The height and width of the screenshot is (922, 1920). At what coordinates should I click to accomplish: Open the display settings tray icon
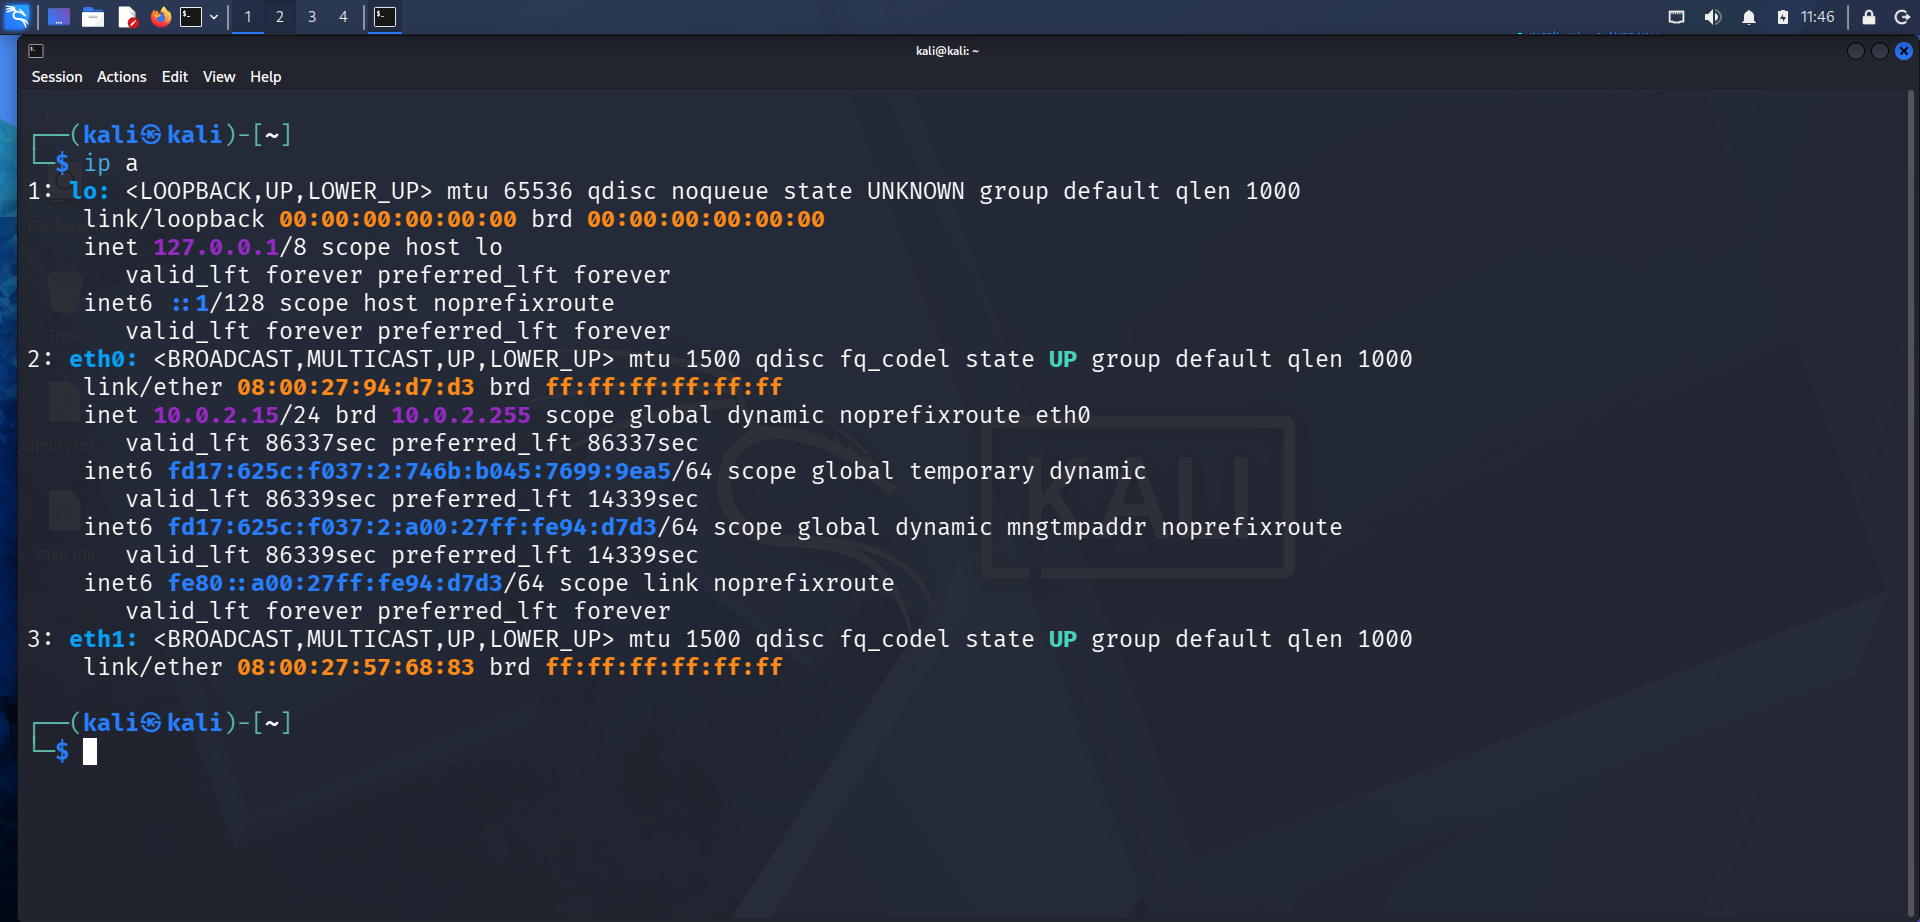tap(1677, 17)
